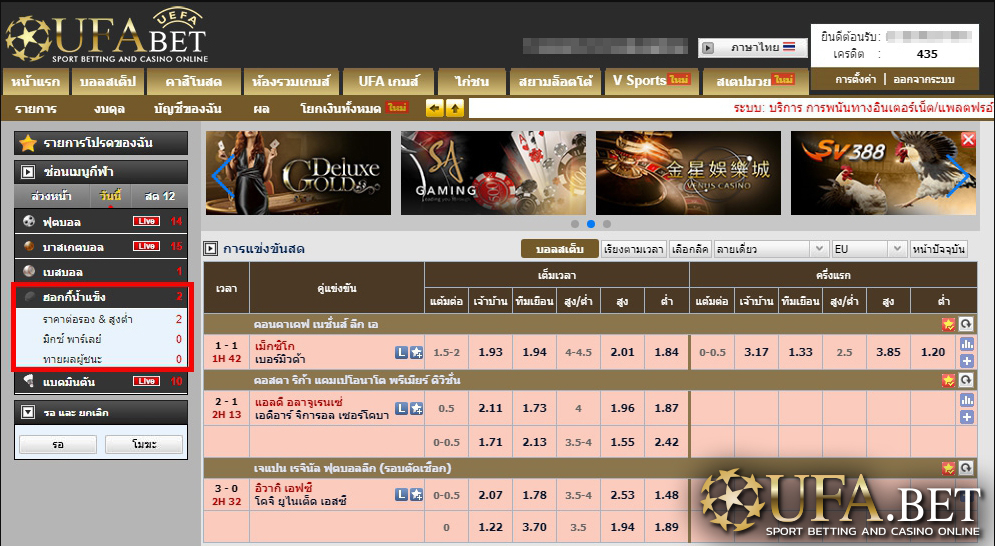Image resolution: width=995 pixels, height=546 pixels.
Task: Click the yellow left arrow ticker button
Action: pos(435,109)
